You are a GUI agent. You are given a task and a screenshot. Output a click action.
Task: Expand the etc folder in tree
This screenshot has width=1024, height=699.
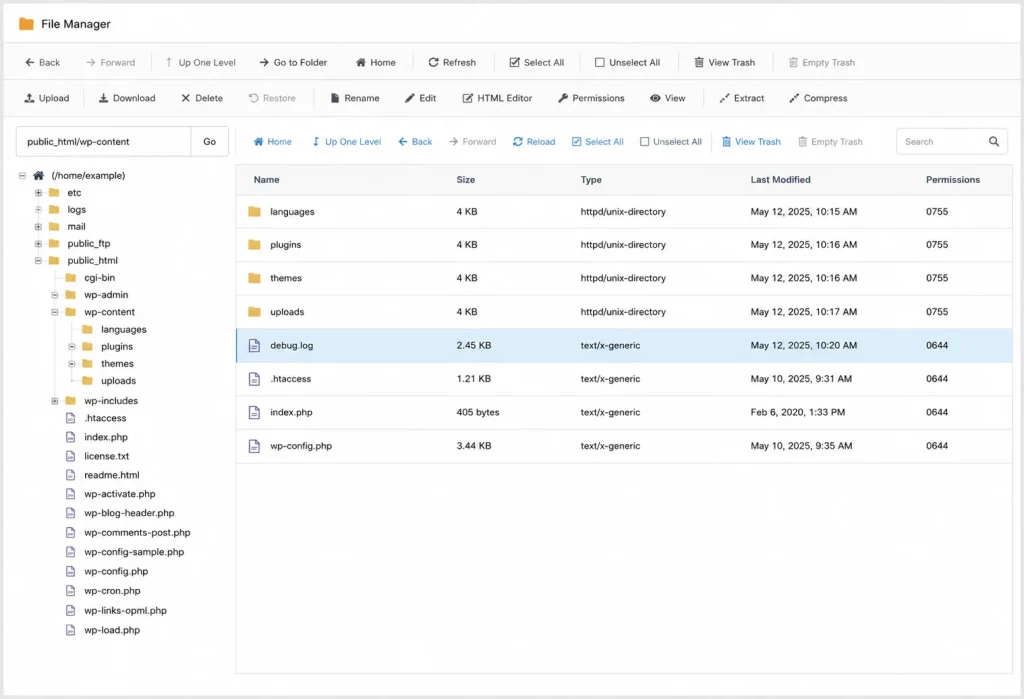pyautogui.click(x=39, y=193)
